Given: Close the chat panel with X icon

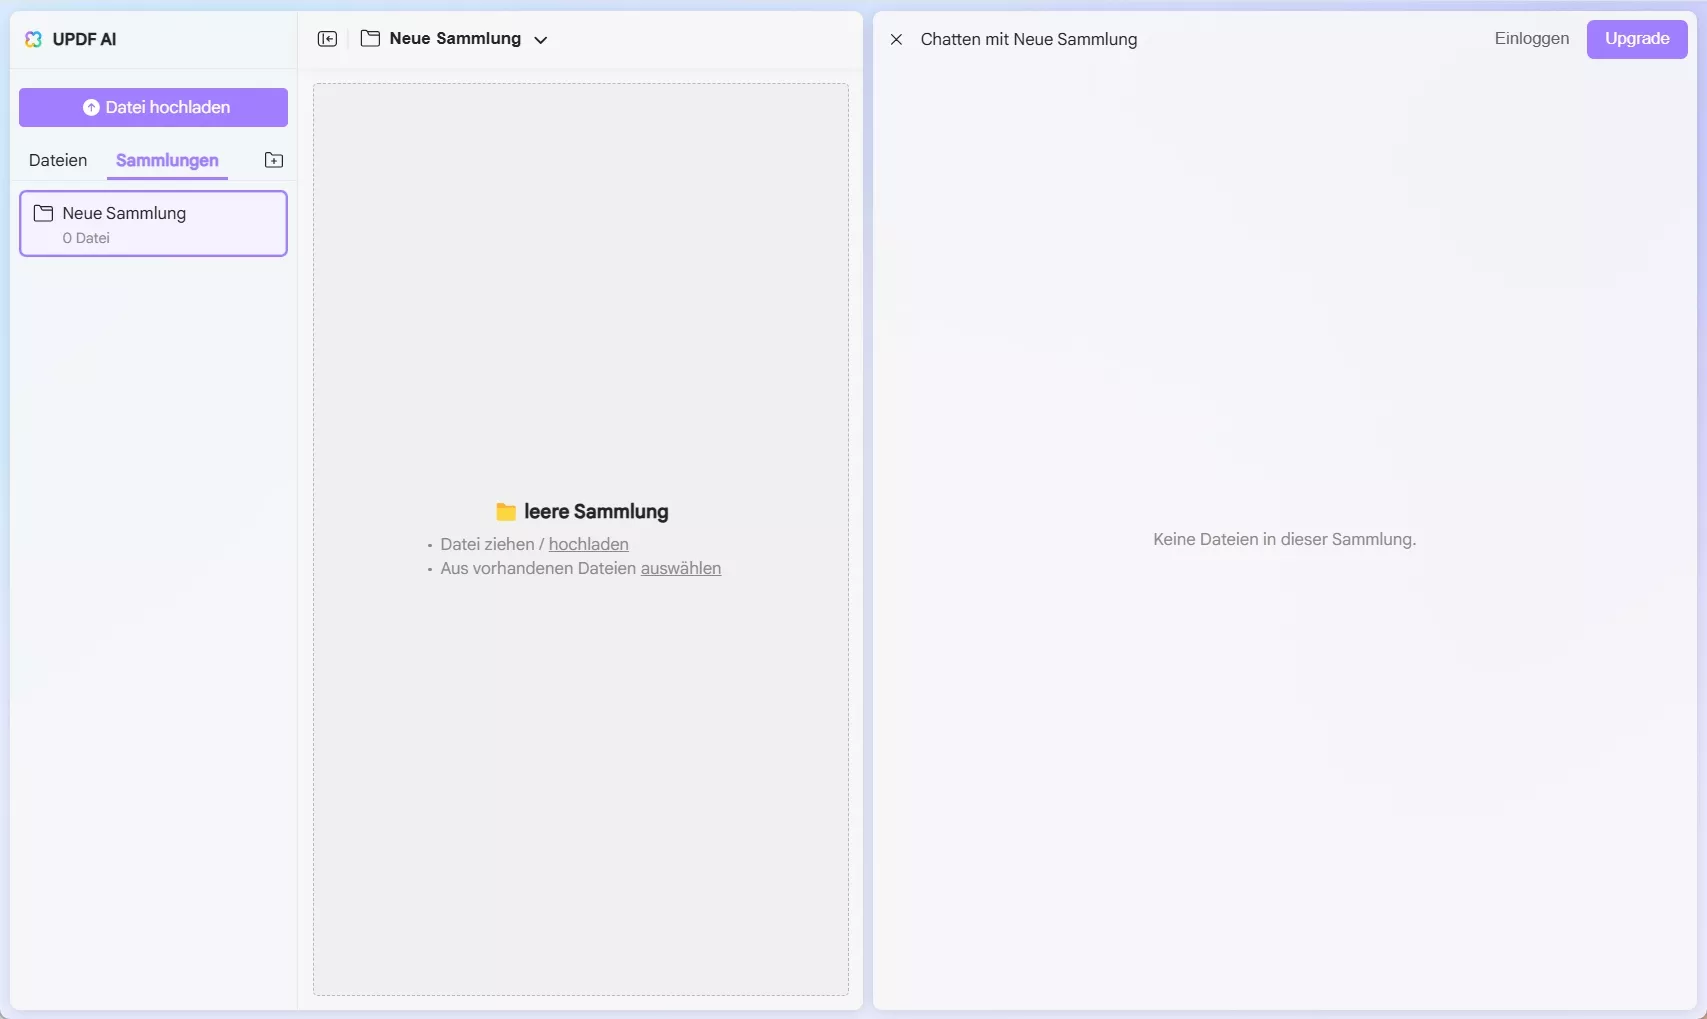Looking at the screenshot, I should 897,39.
